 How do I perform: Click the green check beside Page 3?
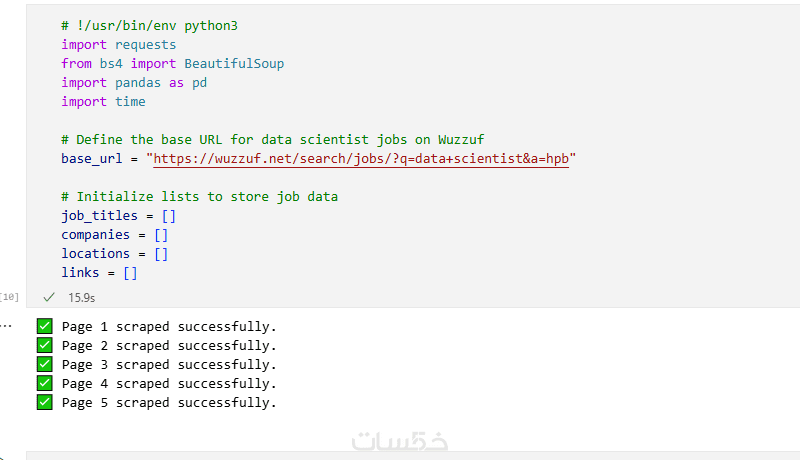coord(44,364)
